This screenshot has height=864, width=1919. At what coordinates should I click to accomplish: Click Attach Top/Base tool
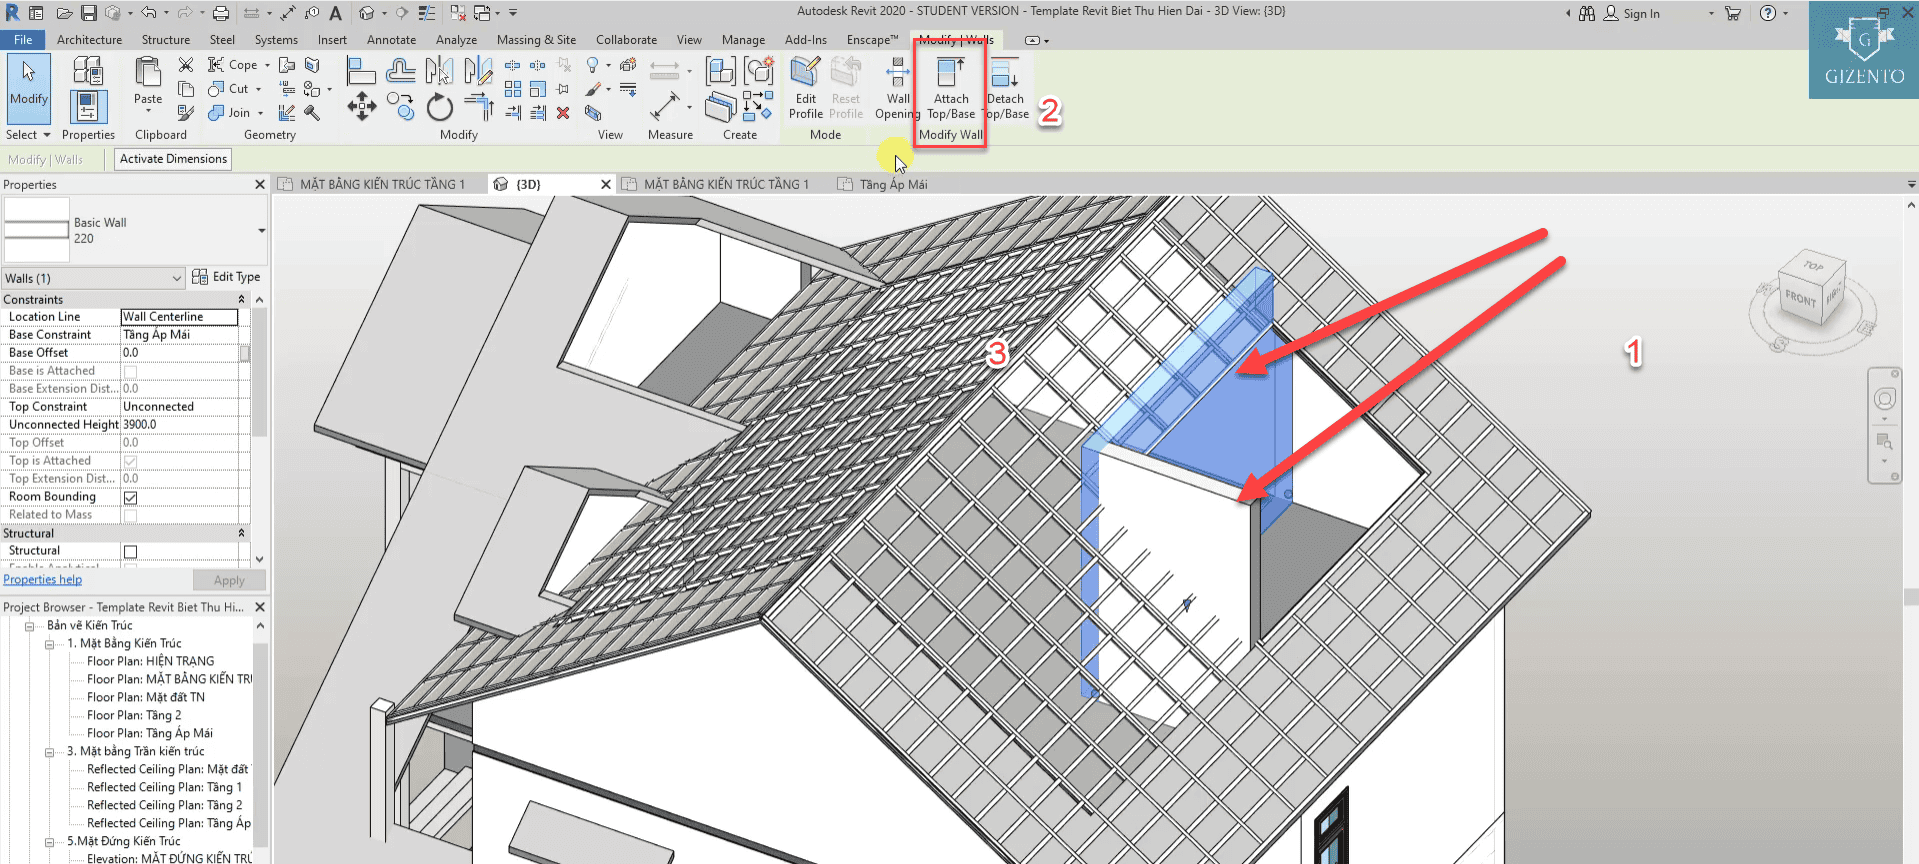click(x=951, y=88)
